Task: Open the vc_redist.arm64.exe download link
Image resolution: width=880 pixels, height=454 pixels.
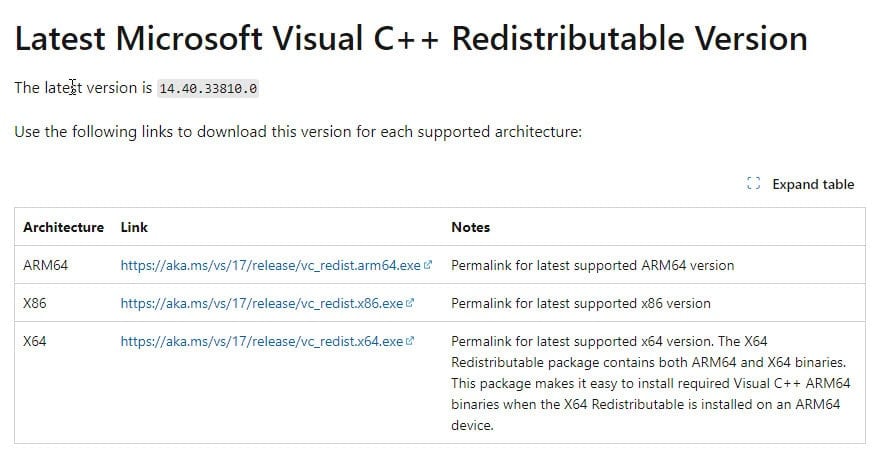Action: pos(271,265)
